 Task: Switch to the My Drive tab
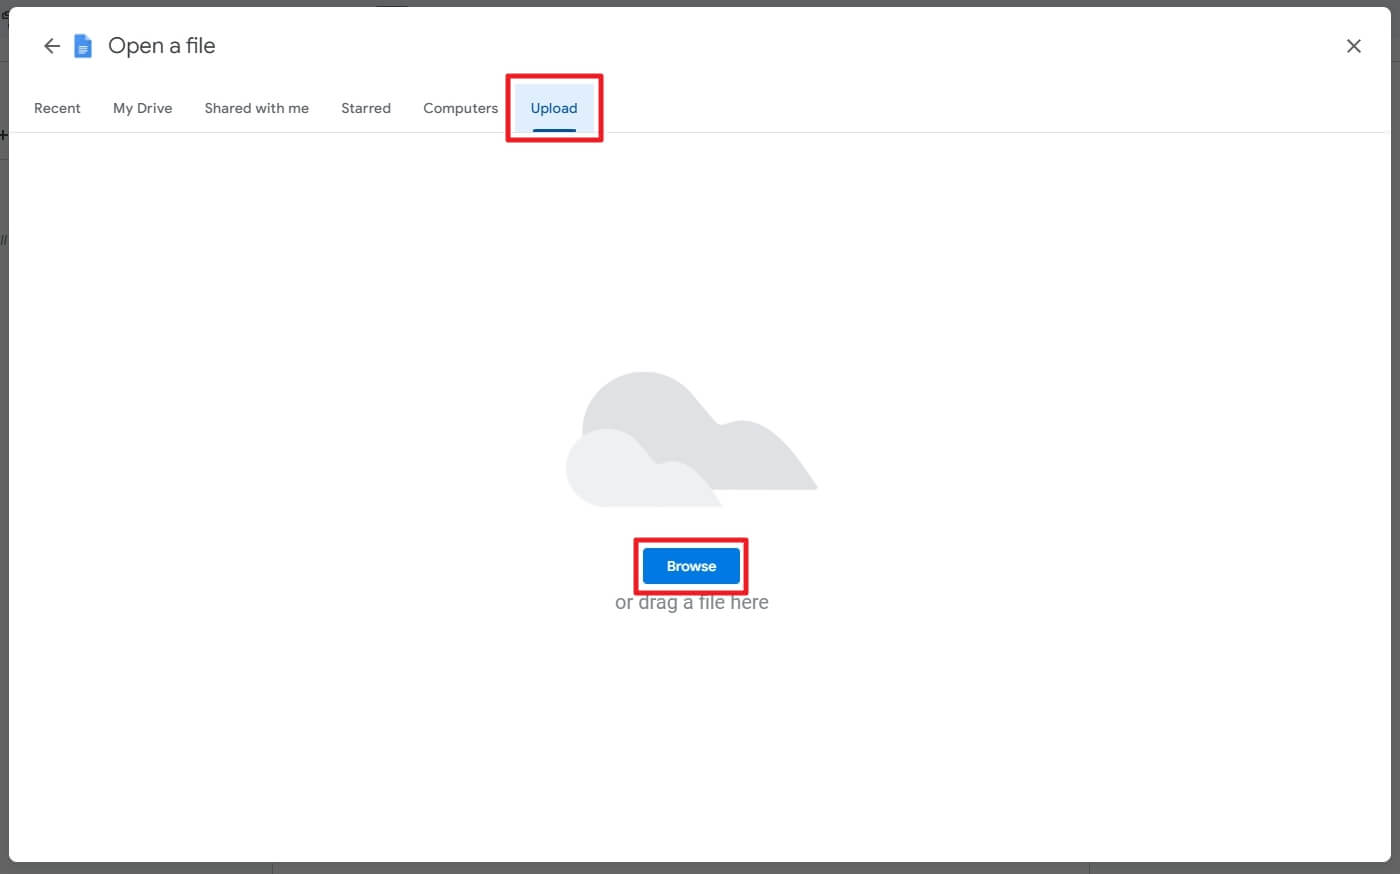point(142,108)
